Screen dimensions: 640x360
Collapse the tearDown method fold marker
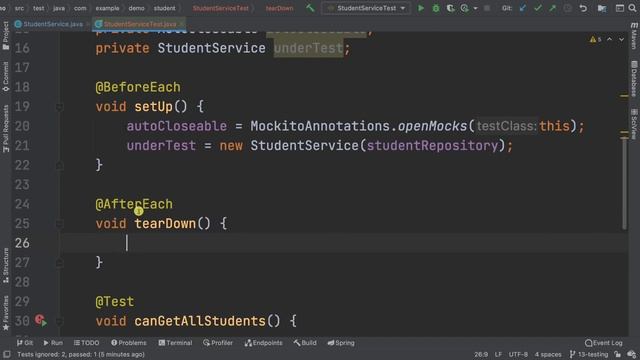pyautogui.click(x=59, y=224)
